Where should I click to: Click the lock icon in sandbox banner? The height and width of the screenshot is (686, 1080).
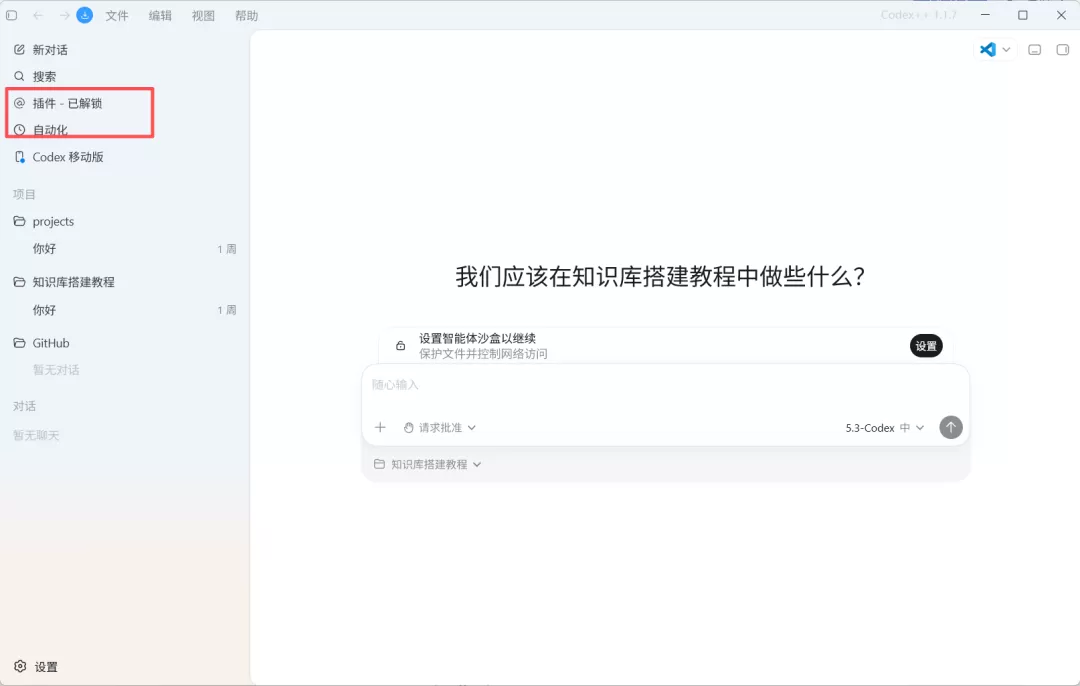tap(400, 346)
